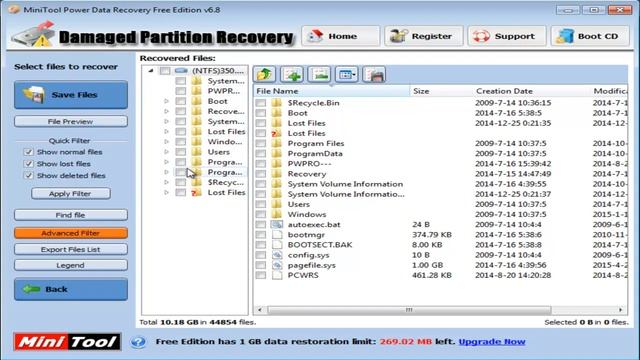This screenshot has height=360, width=640.
Task: Open the Support page
Action: coord(507,36)
